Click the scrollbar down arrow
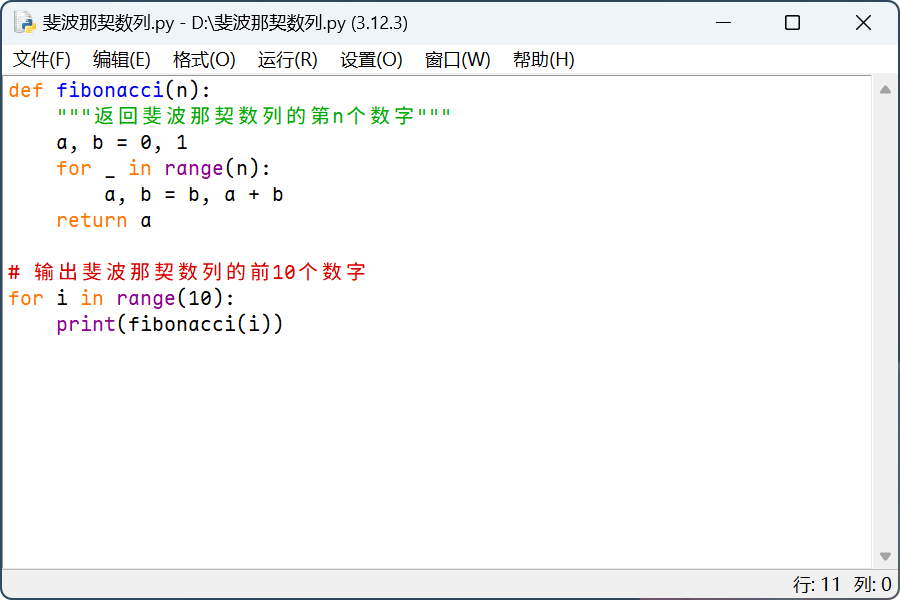Image resolution: width=900 pixels, height=600 pixels. click(x=885, y=556)
